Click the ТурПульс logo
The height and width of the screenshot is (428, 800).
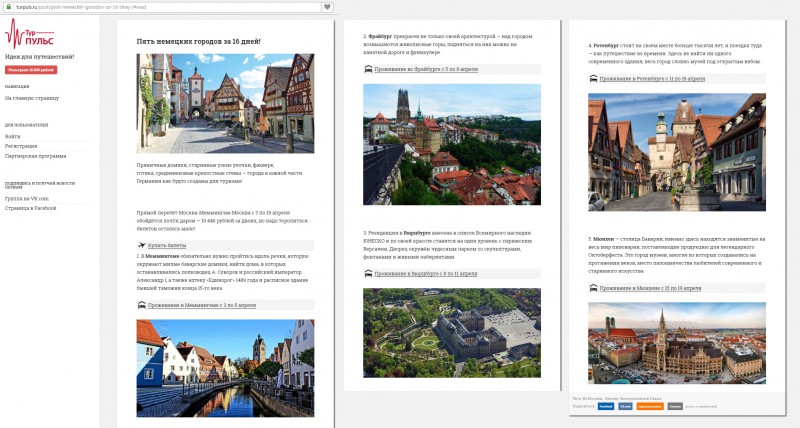point(29,34)
